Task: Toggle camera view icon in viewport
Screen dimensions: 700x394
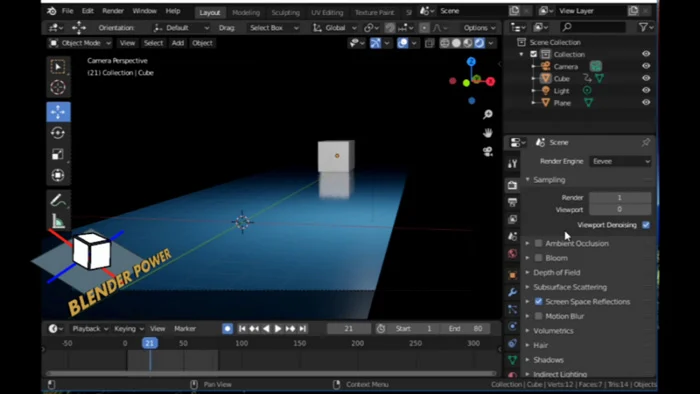Action: [488, 151]
